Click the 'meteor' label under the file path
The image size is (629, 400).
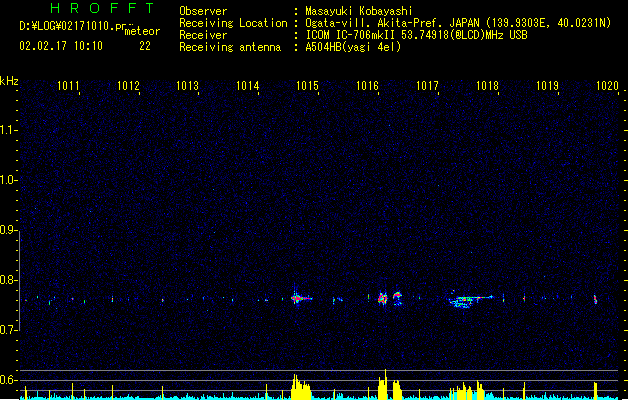point(142,31)
